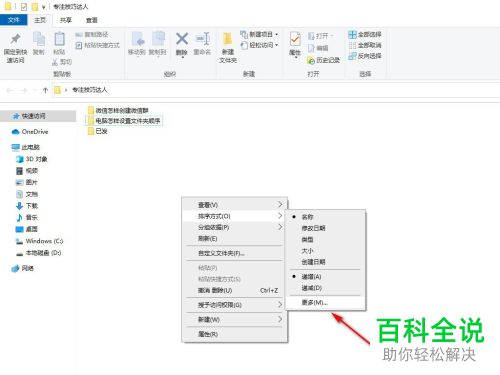Open Downloads (下载) in the sidebar
This screenshot has width=500, height=375.
click(x=27, y=206)
